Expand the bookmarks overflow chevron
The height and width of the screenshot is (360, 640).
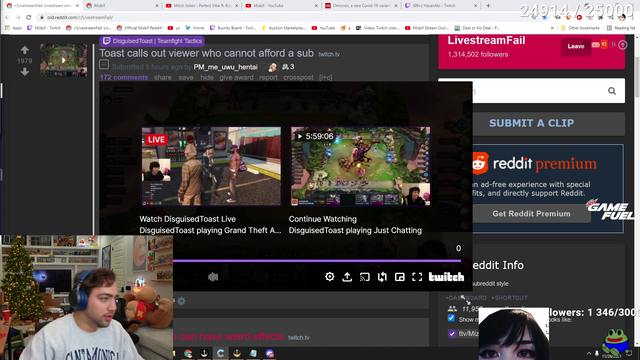pos(552,28)
